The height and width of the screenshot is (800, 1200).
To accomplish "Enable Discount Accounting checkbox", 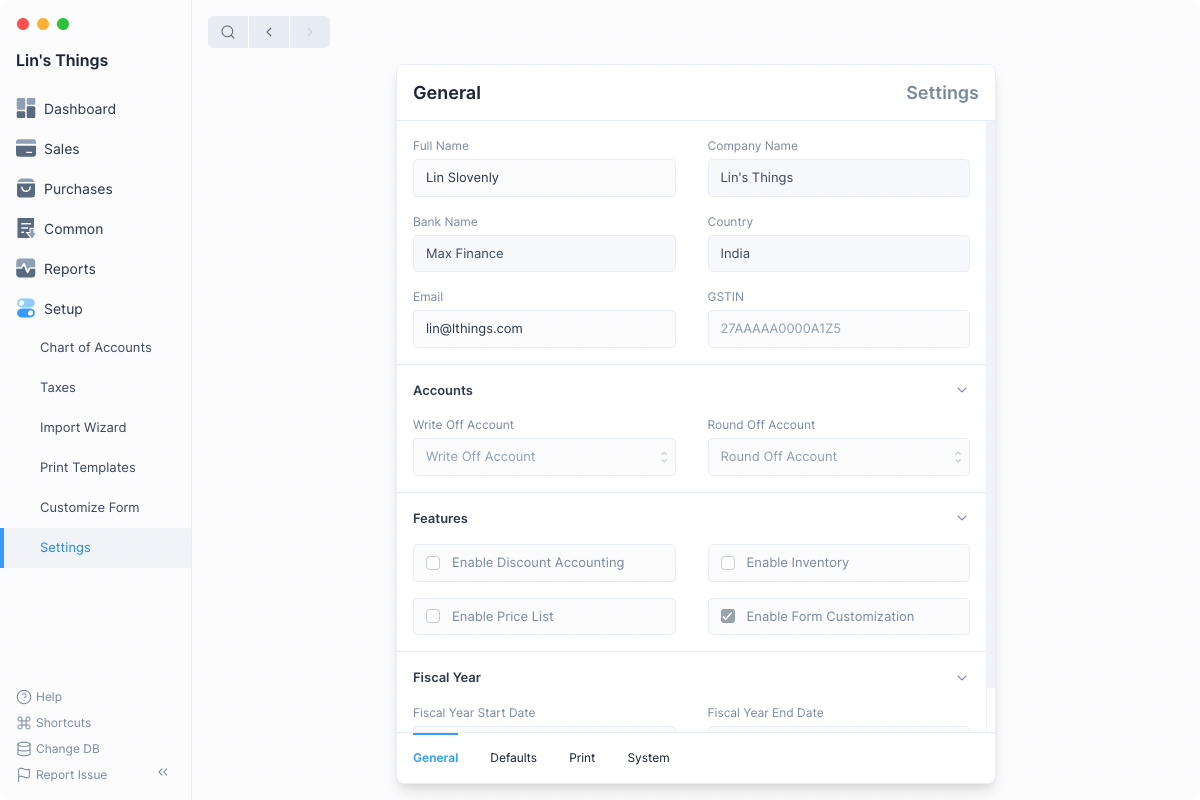I will click(433, 563).
